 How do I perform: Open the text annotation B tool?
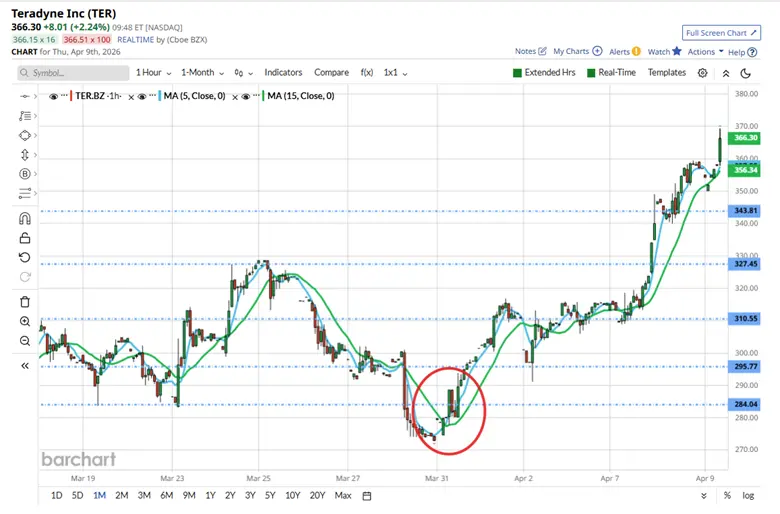click(x=25, y=174)
